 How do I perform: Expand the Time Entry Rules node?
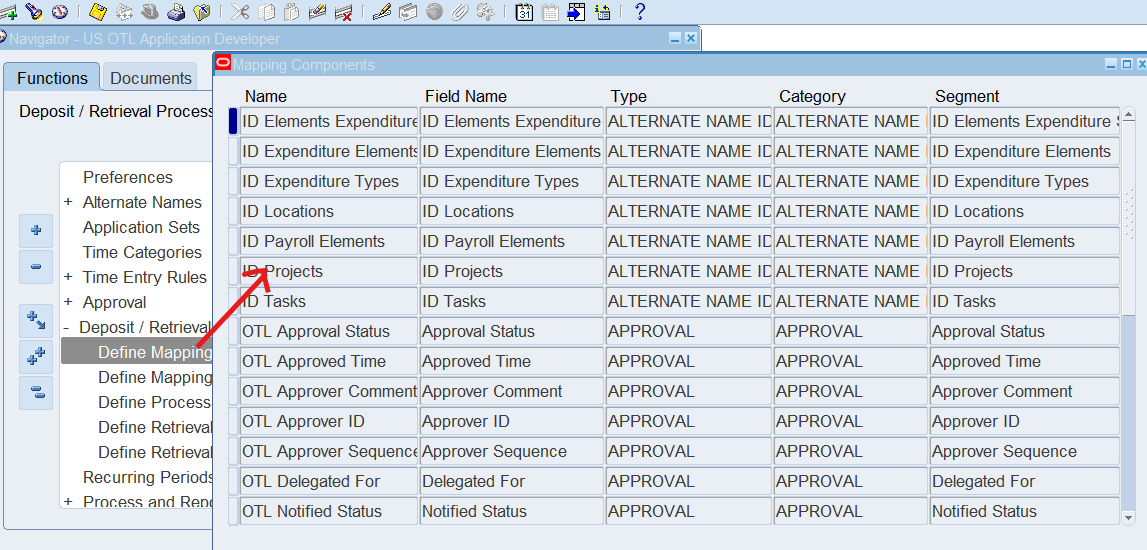click(x=68, y=277)
